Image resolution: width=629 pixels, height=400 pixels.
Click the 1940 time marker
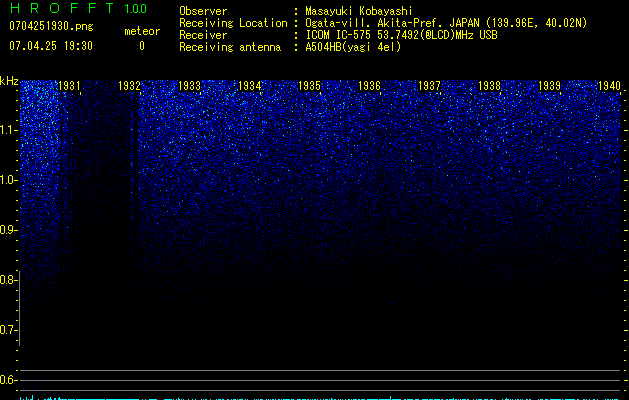609,86
